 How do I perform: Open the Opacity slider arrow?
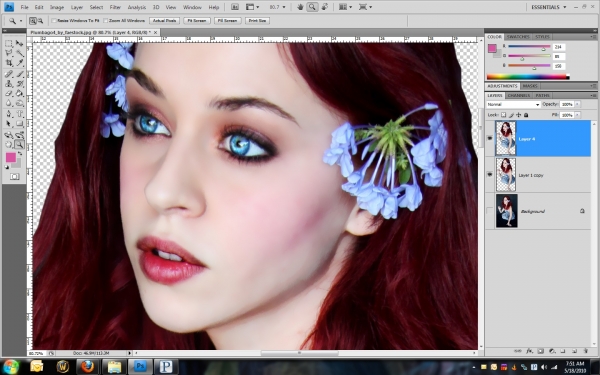[577, 104]
